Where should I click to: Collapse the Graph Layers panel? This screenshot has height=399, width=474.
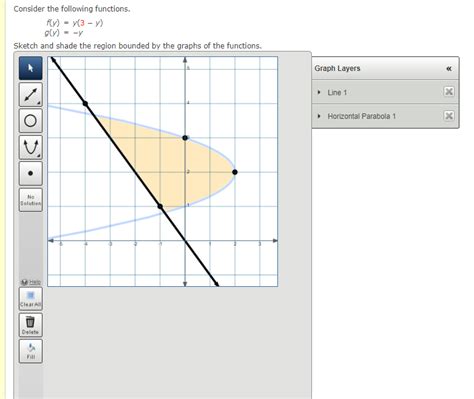click(449, 69)
